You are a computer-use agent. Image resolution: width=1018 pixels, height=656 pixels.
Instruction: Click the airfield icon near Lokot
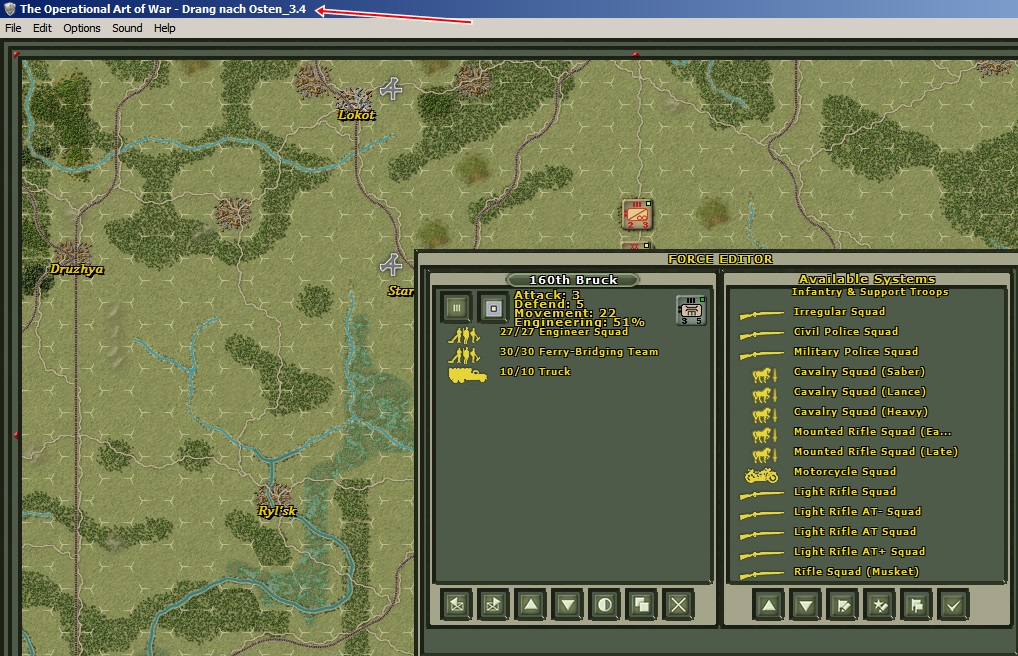391,88
